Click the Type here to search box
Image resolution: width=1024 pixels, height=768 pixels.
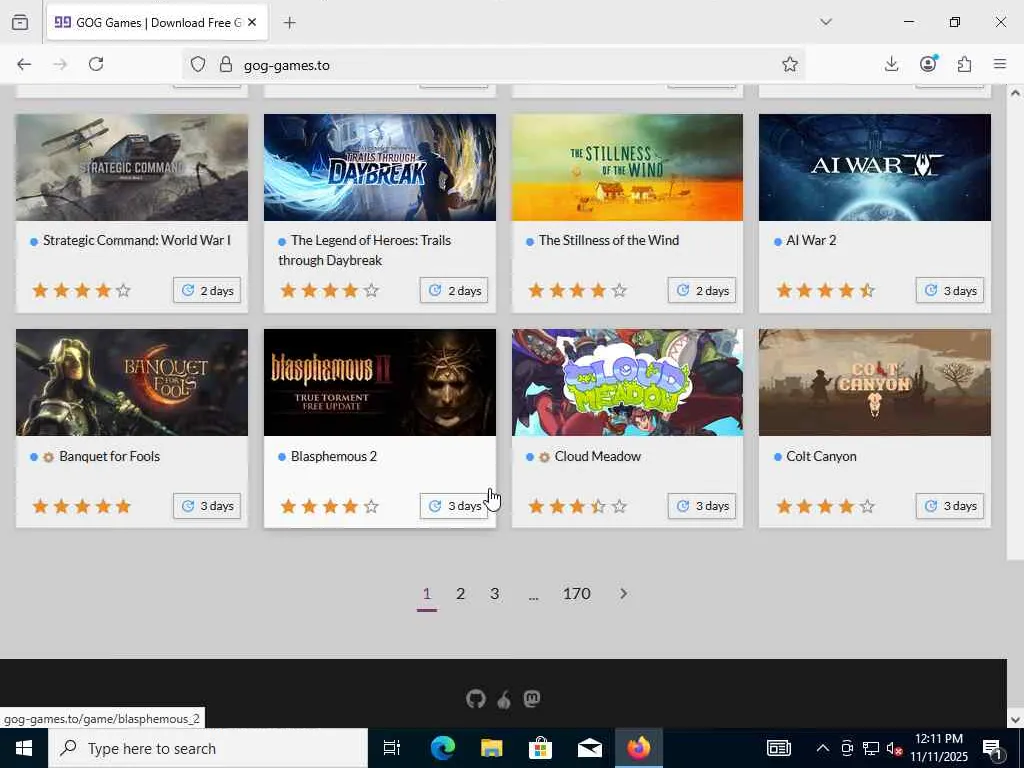(x=208, y=748)
